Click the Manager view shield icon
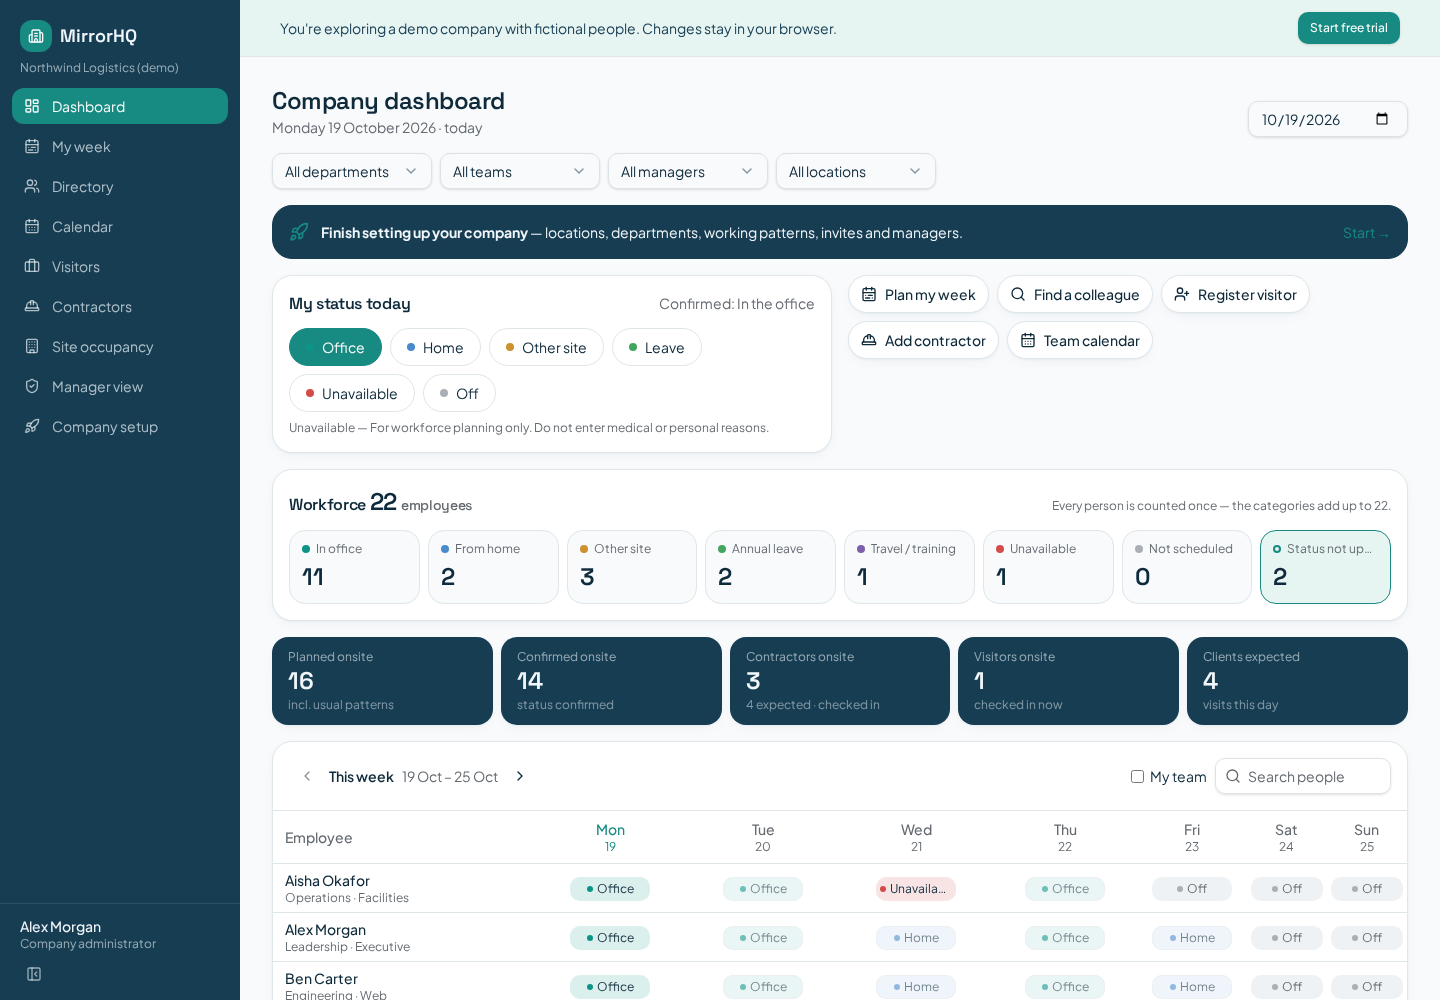The width and height of the screenshot is (1440, 1000). [x=32, y=386]
